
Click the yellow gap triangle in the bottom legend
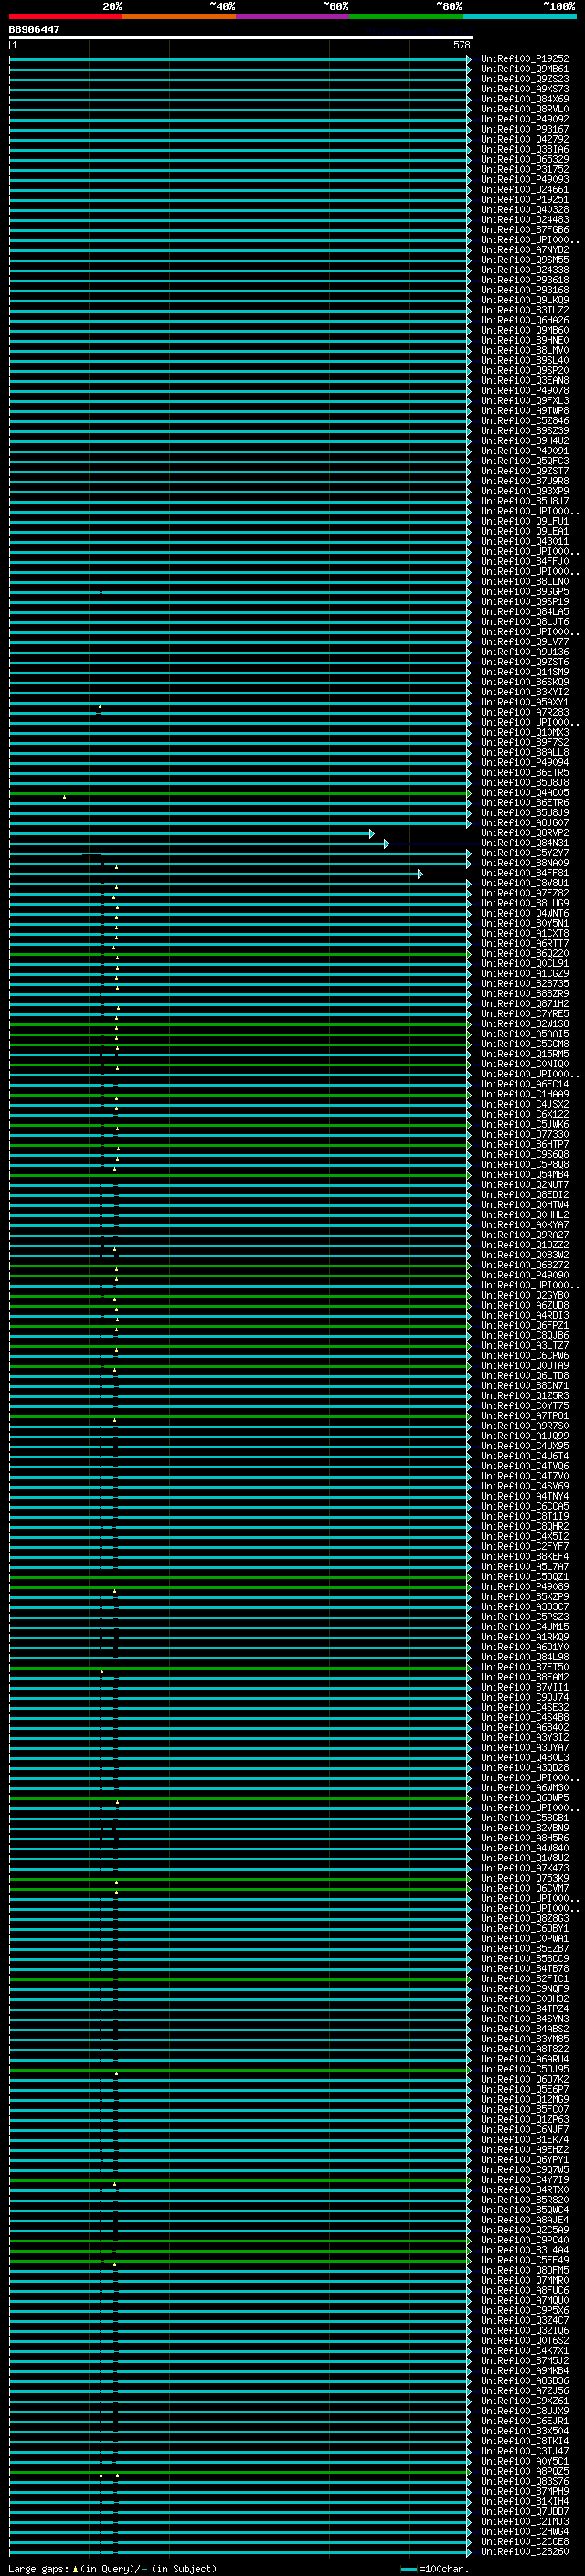click(75, 2568)
